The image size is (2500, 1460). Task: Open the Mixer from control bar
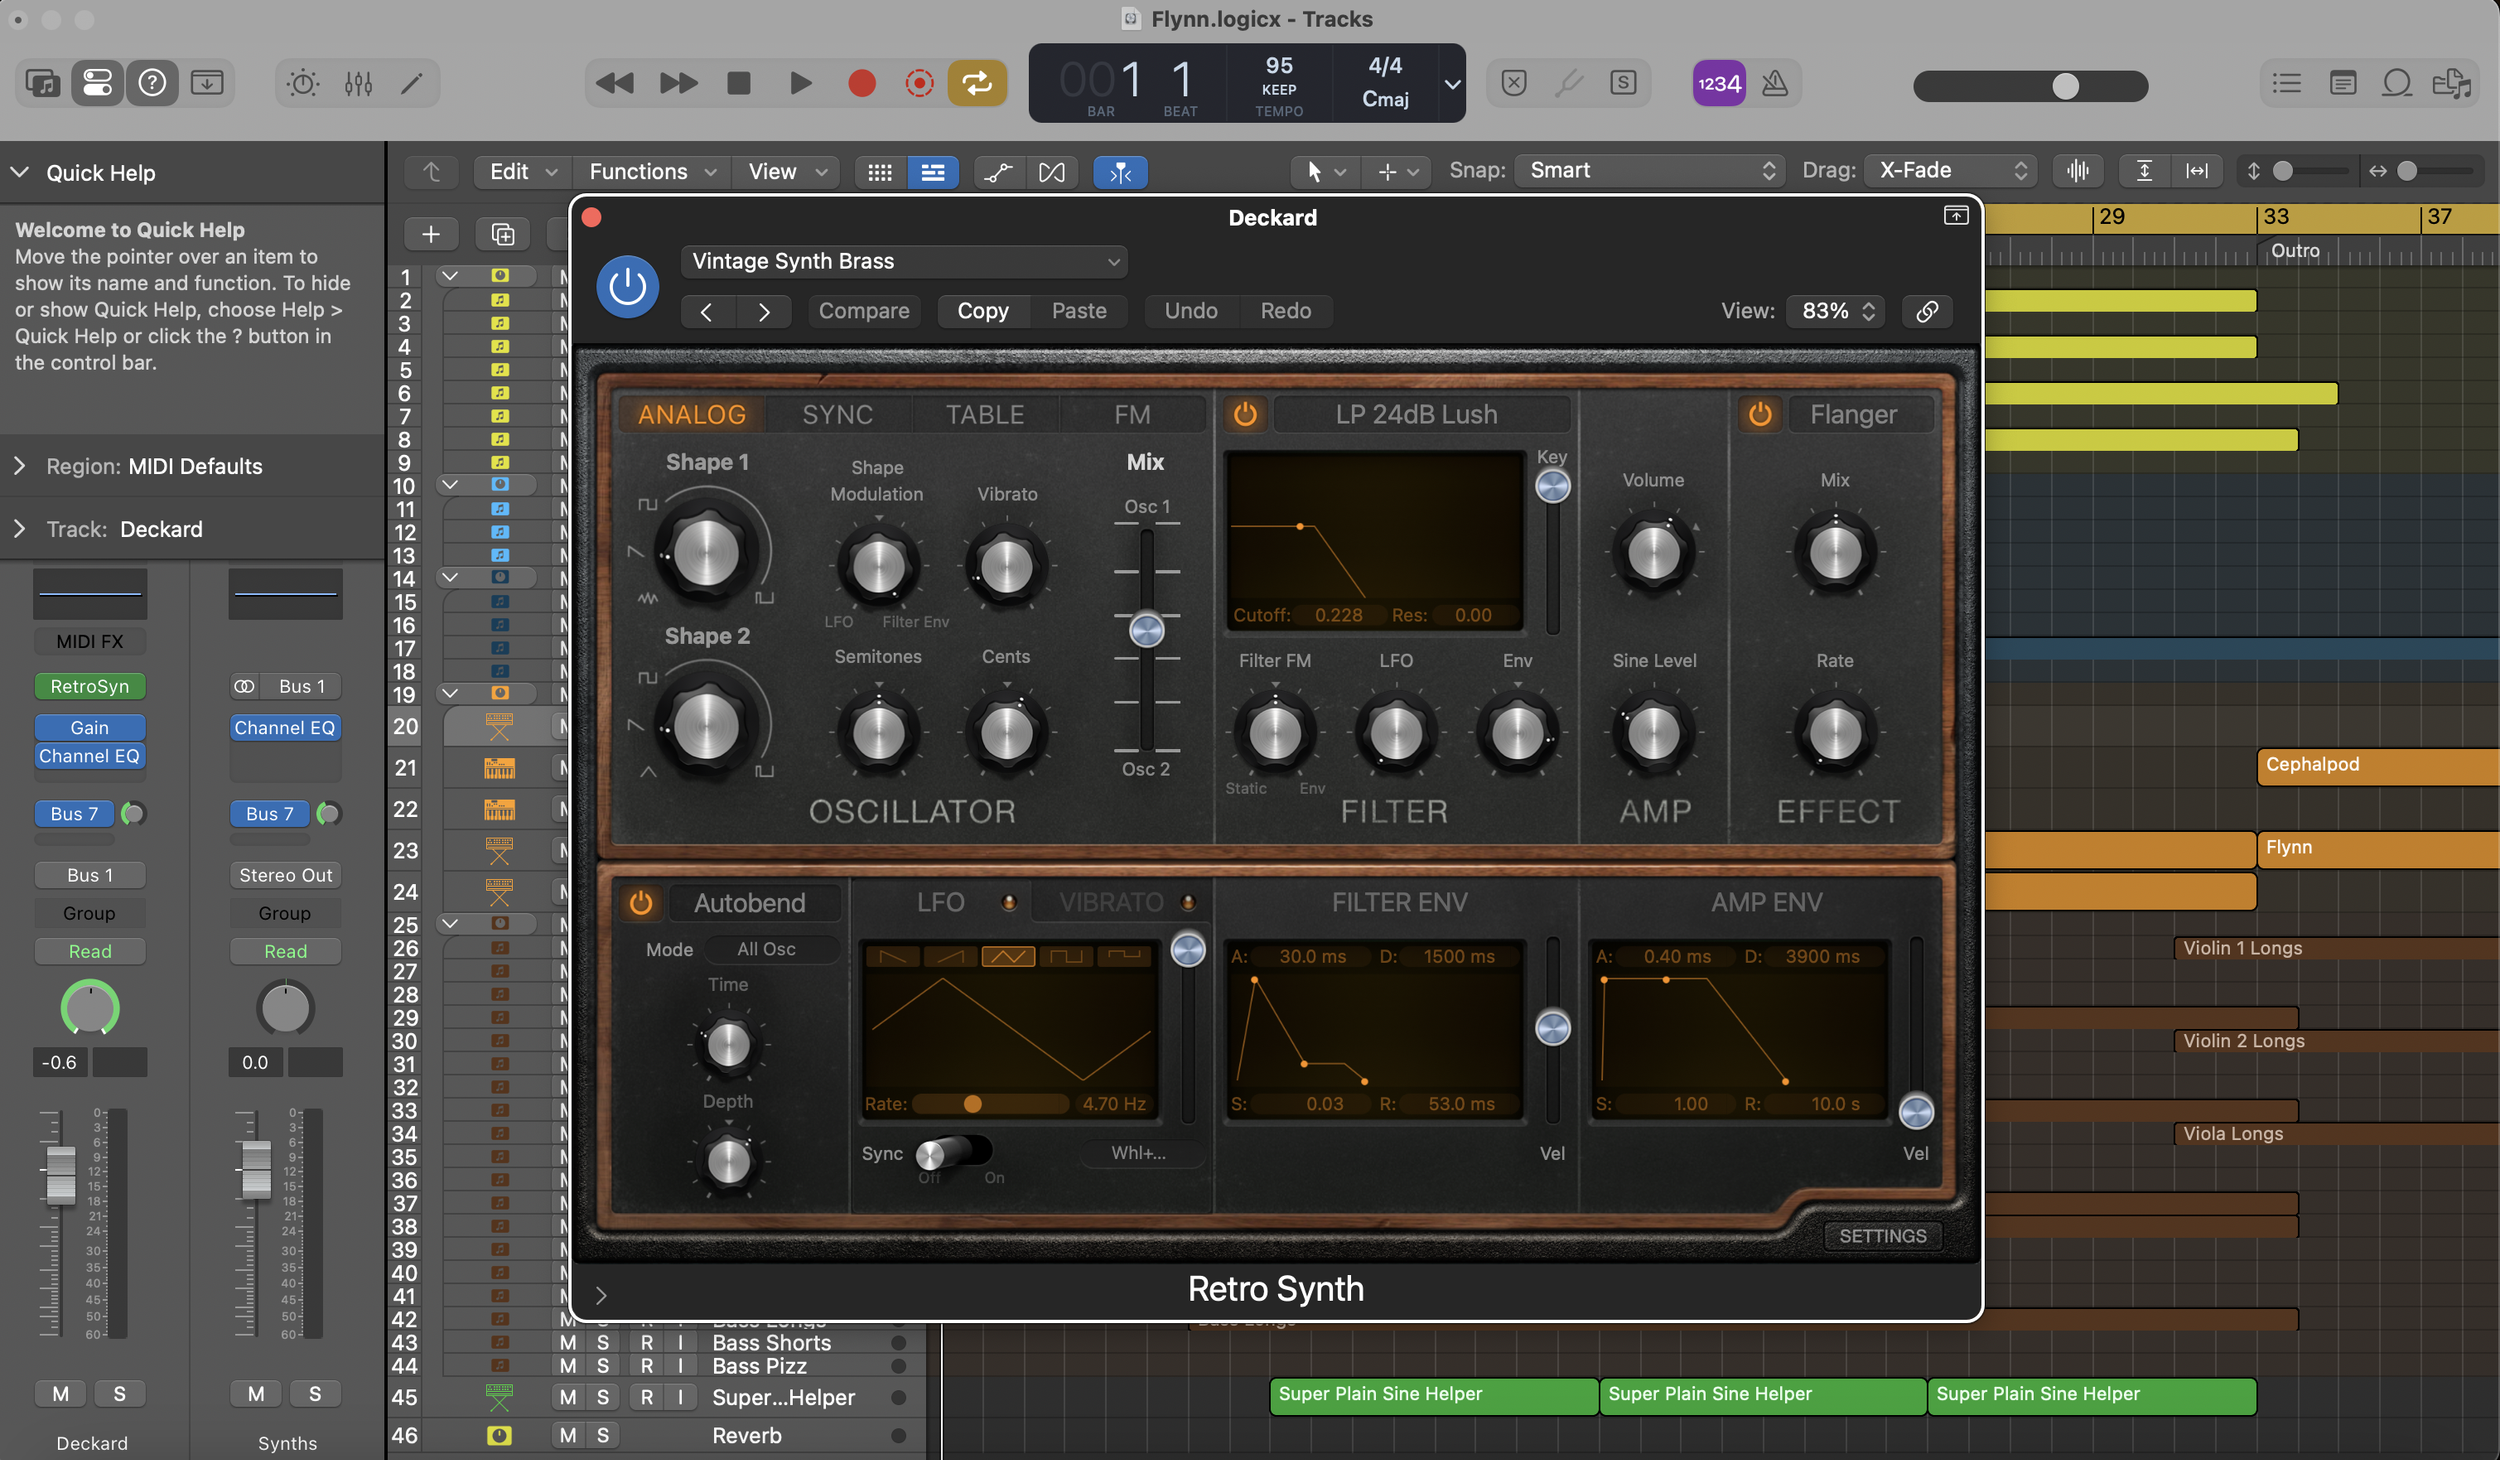point(358,83)
